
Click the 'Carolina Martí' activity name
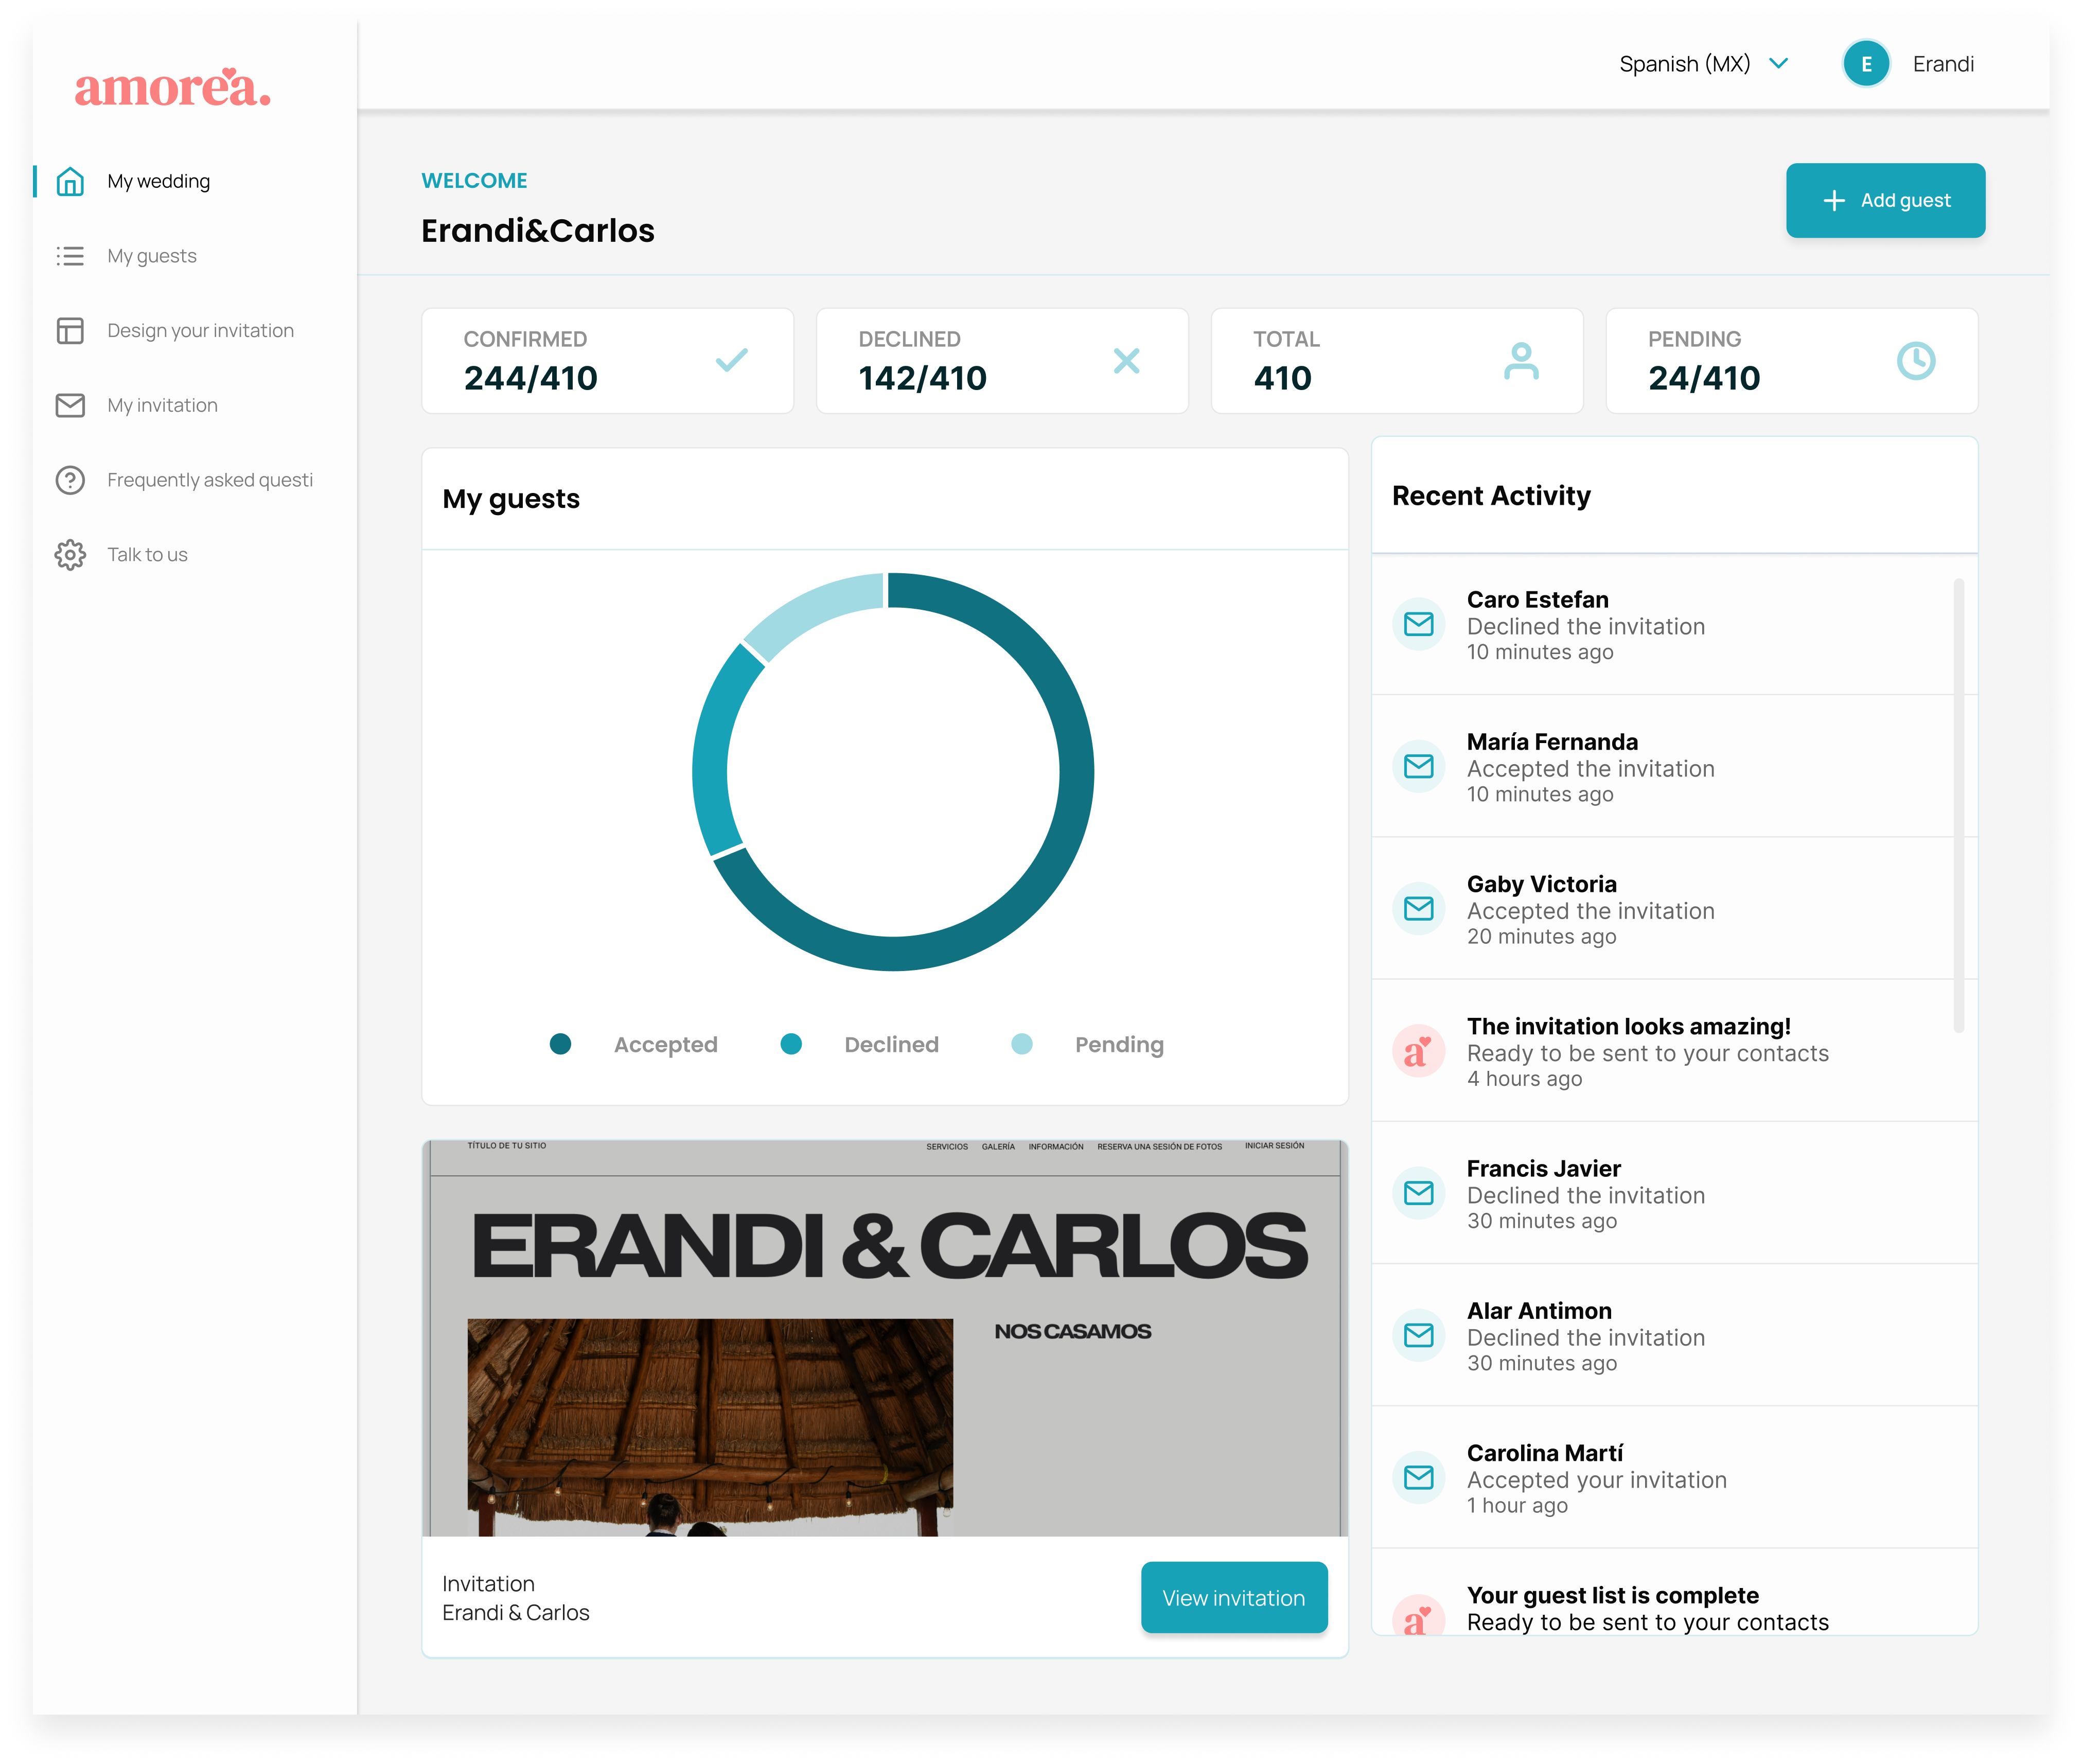click(x=1545, y=1453)
